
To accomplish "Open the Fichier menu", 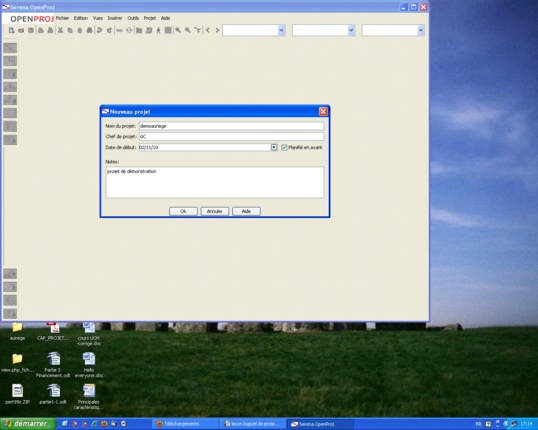I will [x=62, y=18].
